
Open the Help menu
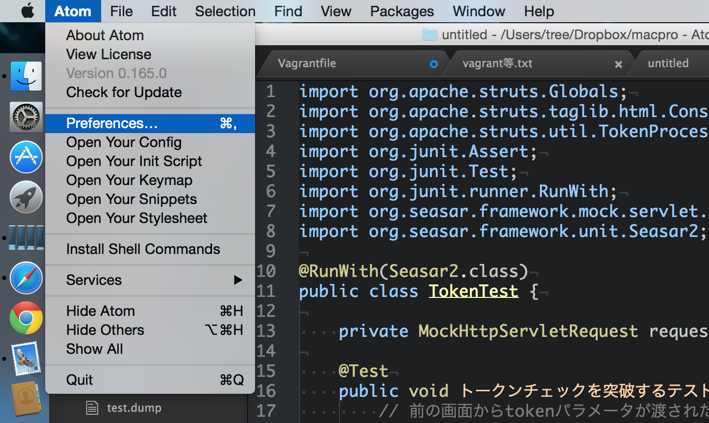(539, 11)
